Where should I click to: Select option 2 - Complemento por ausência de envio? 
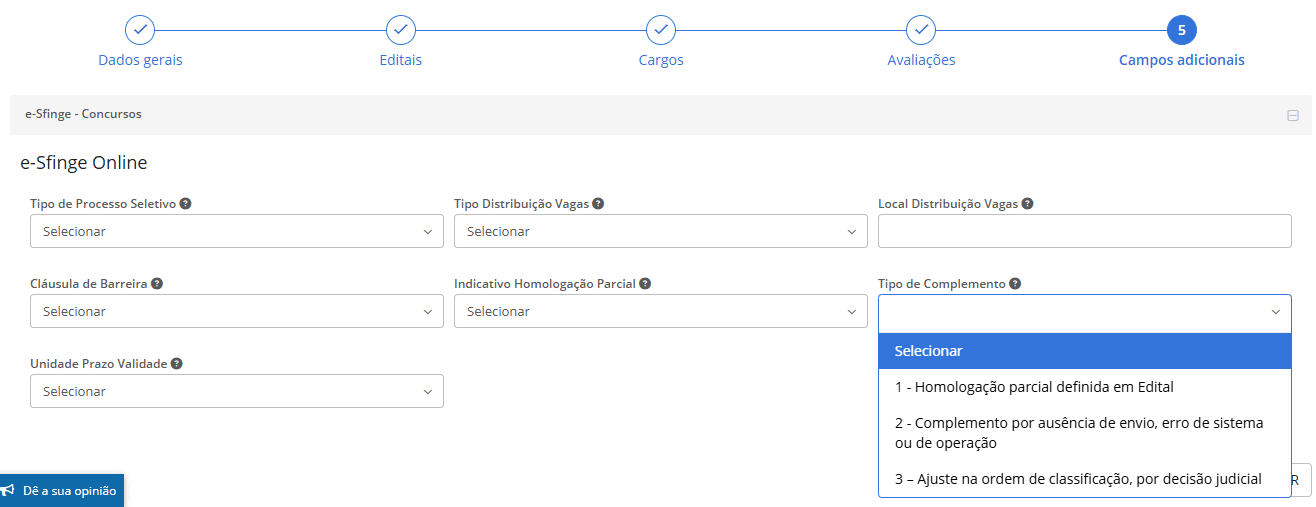(1079, 433)
